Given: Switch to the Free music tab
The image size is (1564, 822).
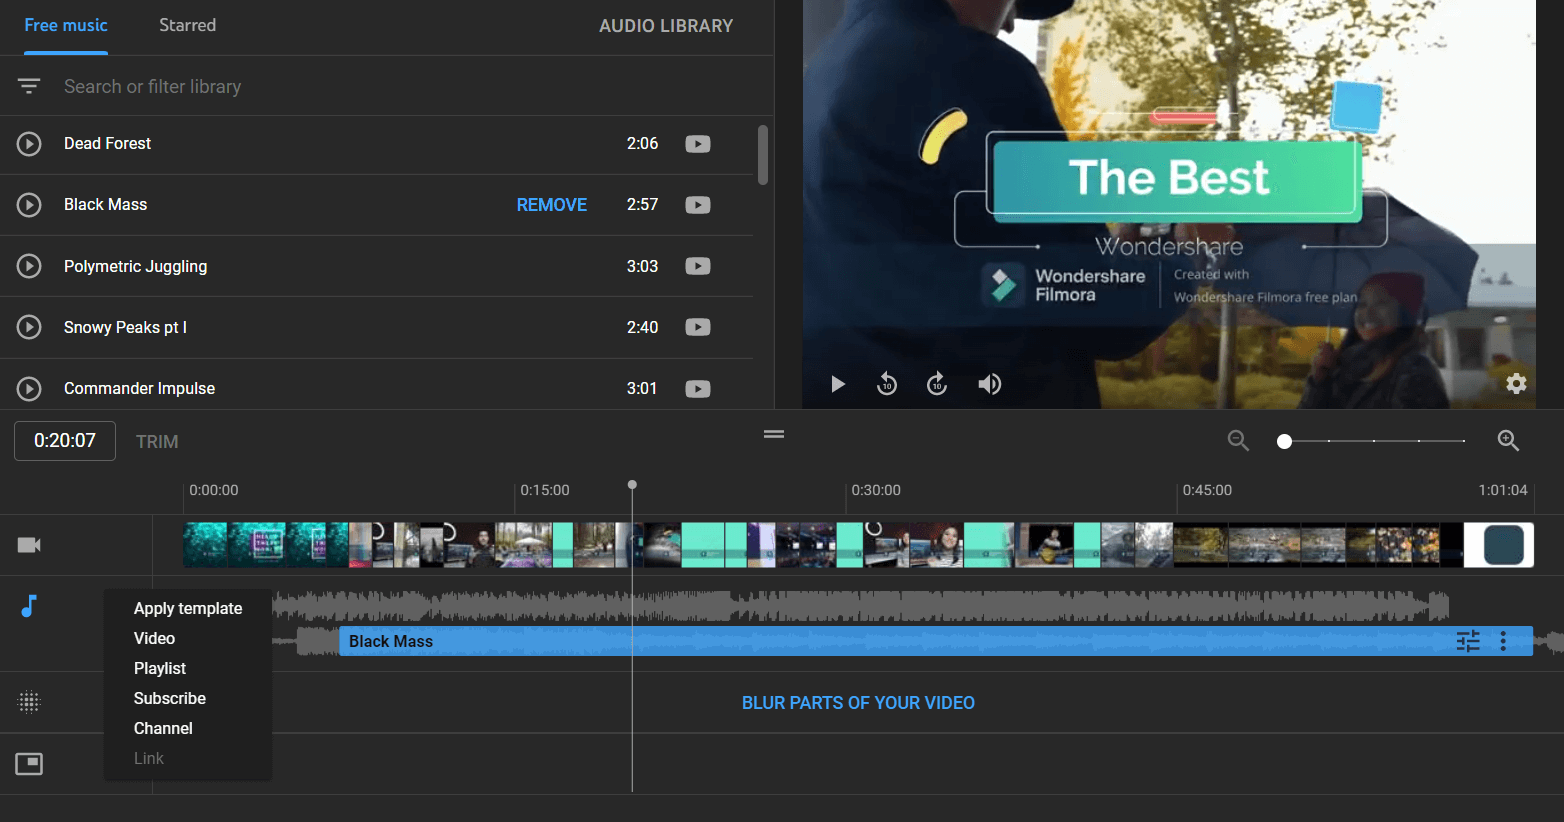Looking at the screenshot, I should (66, 26).
